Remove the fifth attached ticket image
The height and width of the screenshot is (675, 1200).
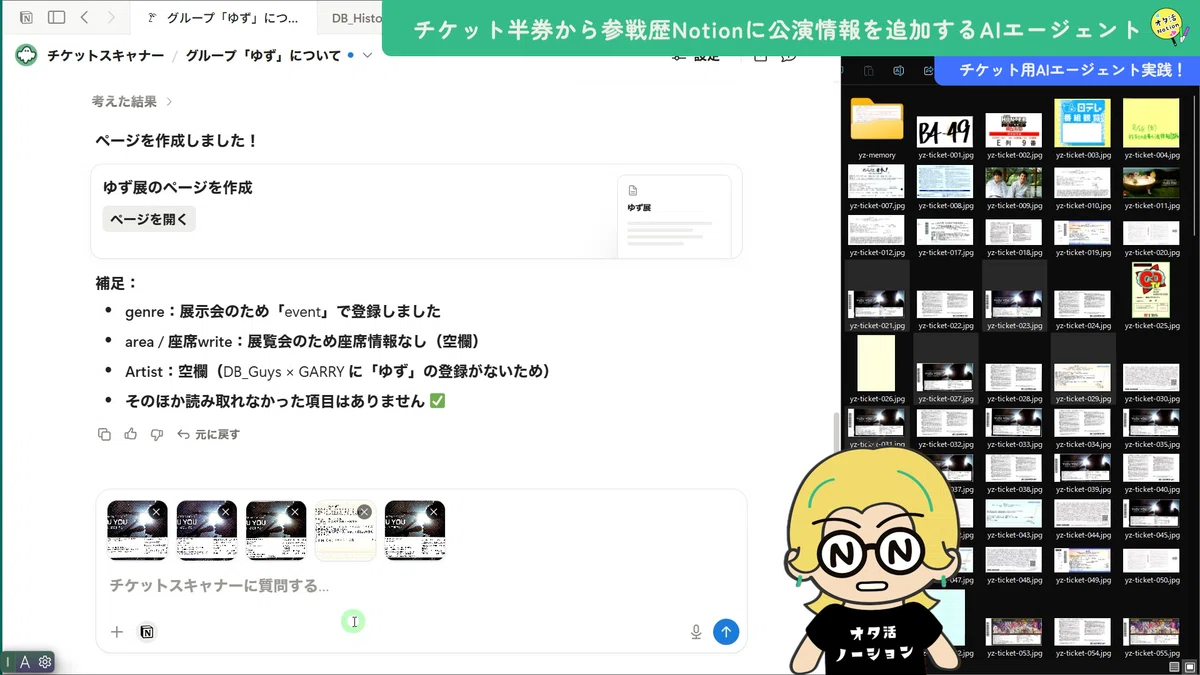coord(433,511)
